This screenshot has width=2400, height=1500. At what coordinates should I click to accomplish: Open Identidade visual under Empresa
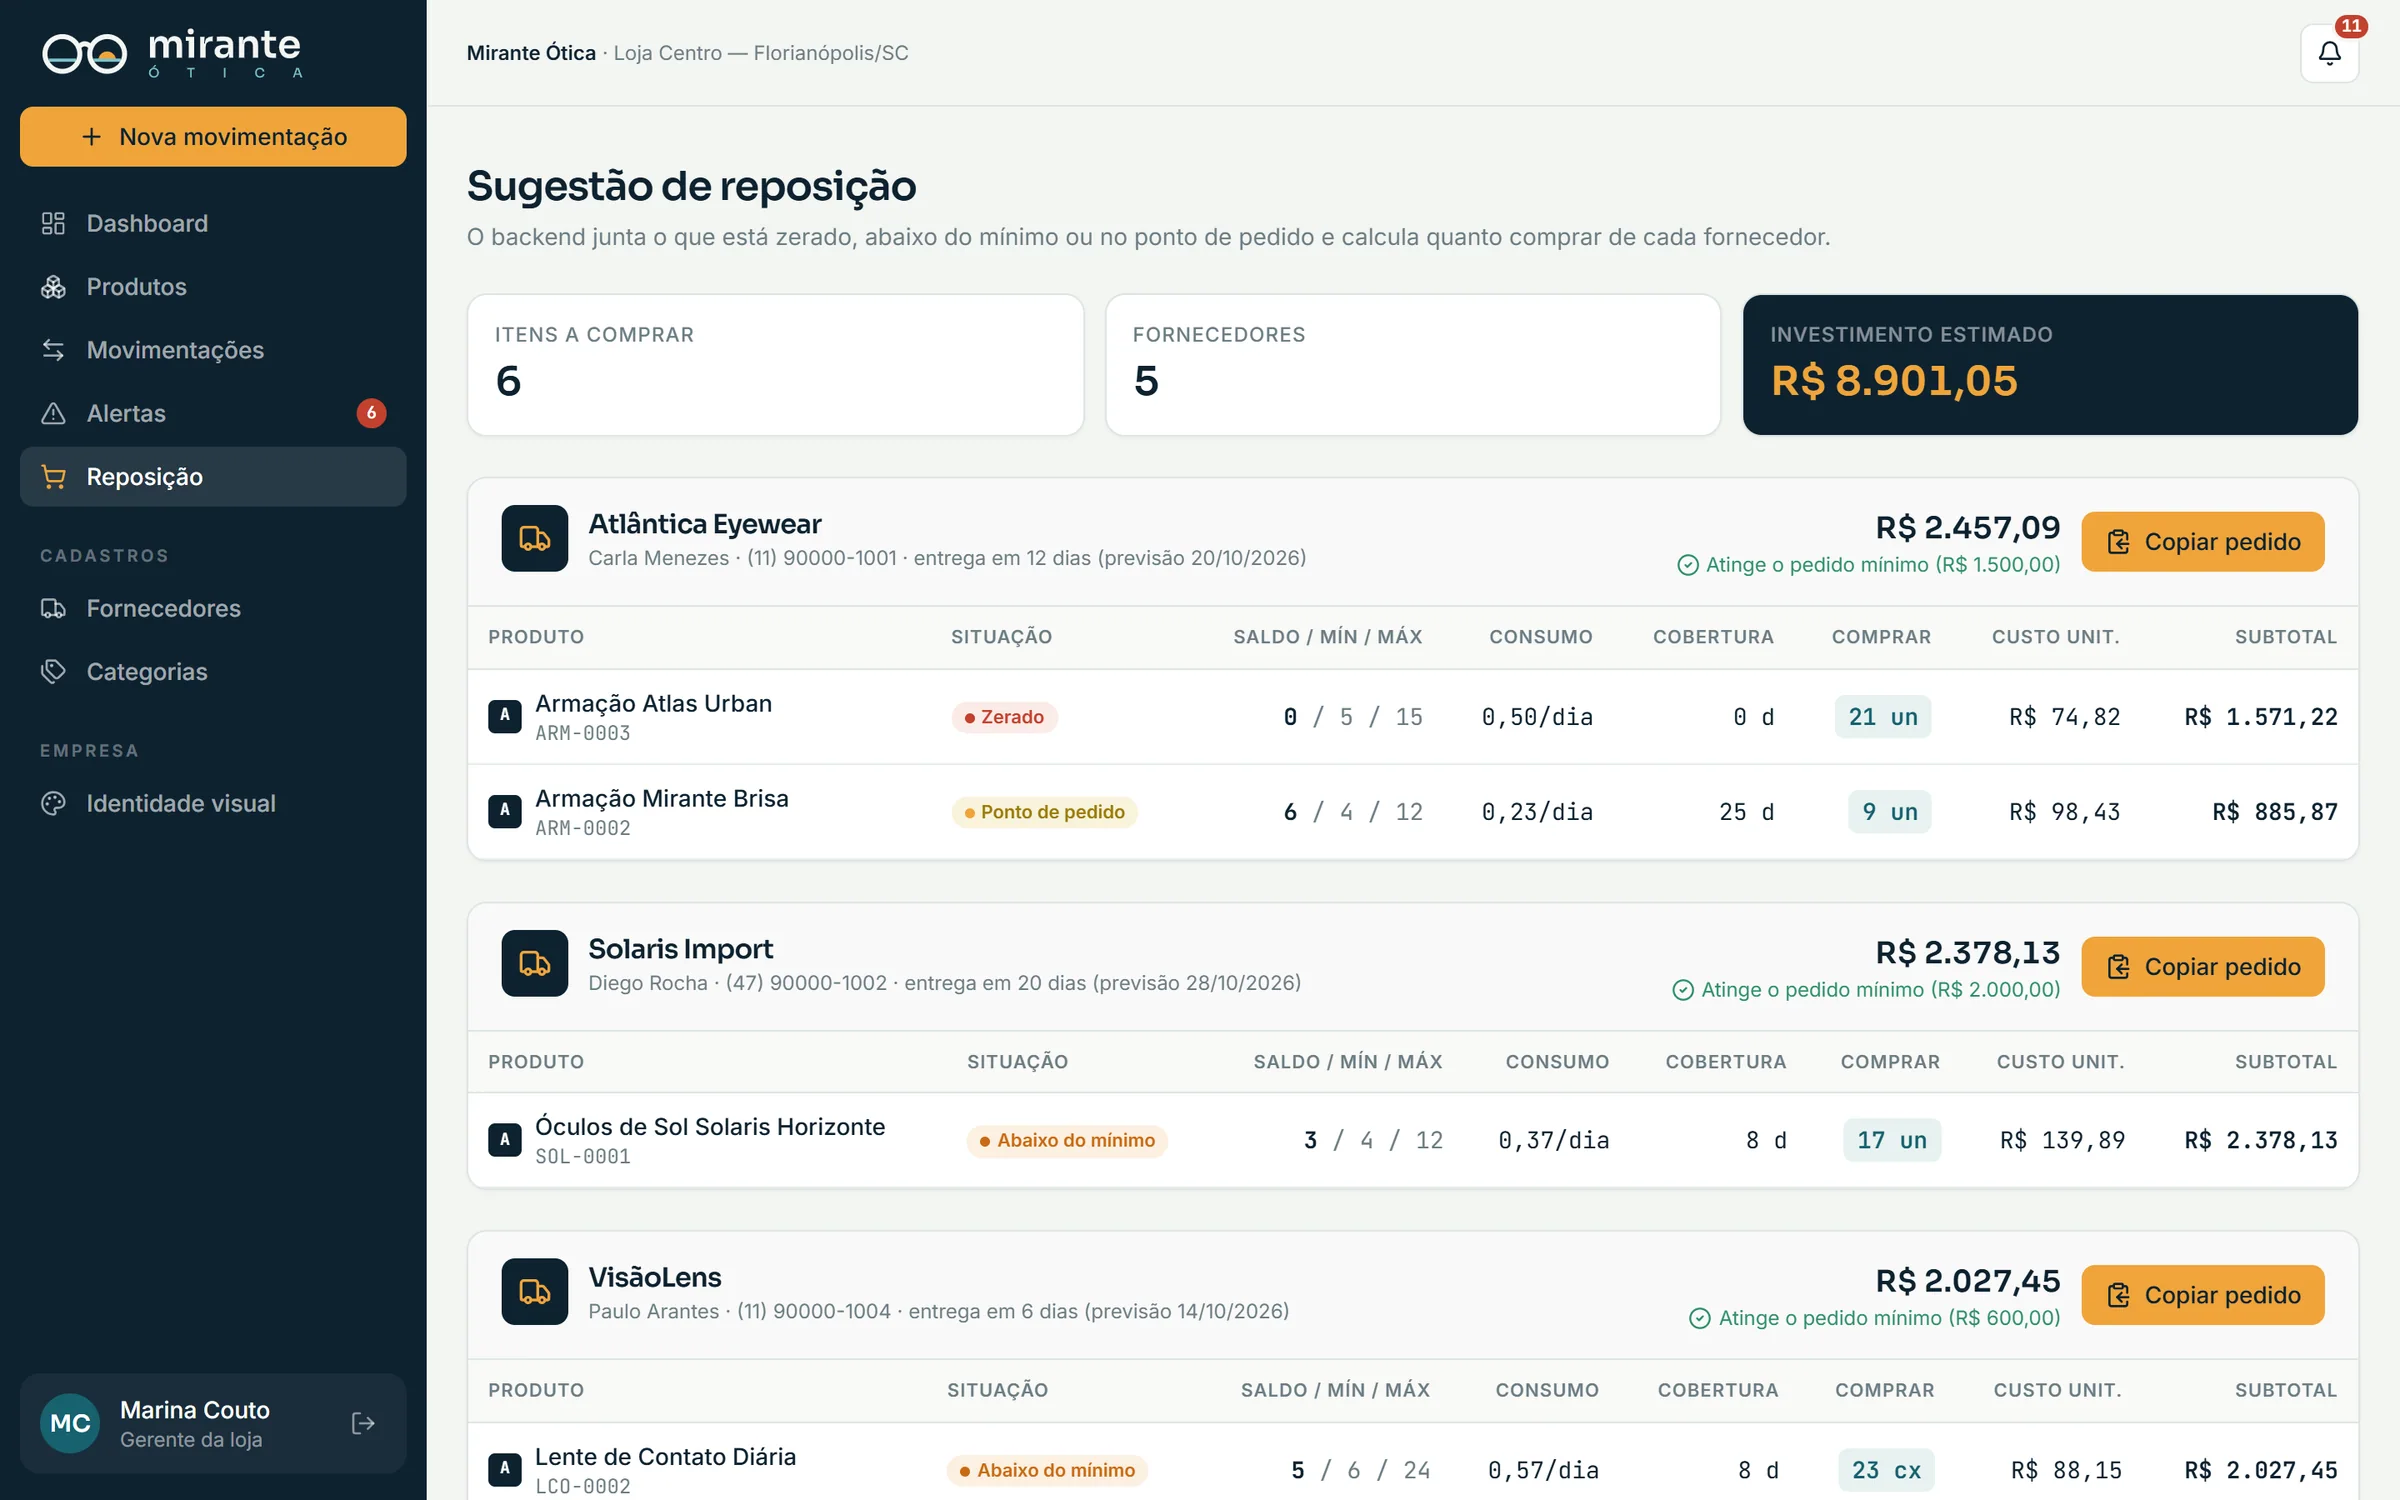pyautogui.click(x=213, y=804)
